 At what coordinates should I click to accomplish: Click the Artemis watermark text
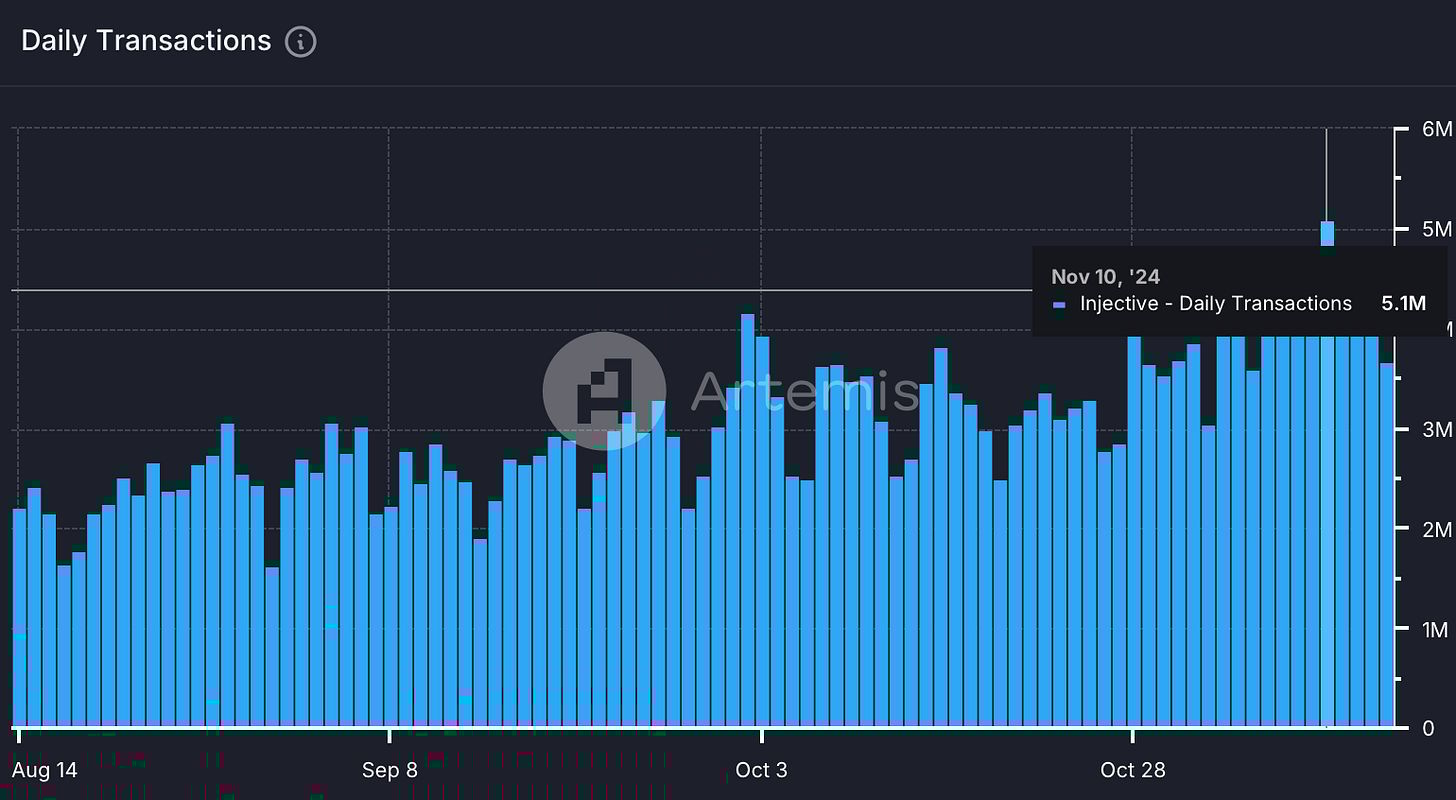(x=804, y=391)
